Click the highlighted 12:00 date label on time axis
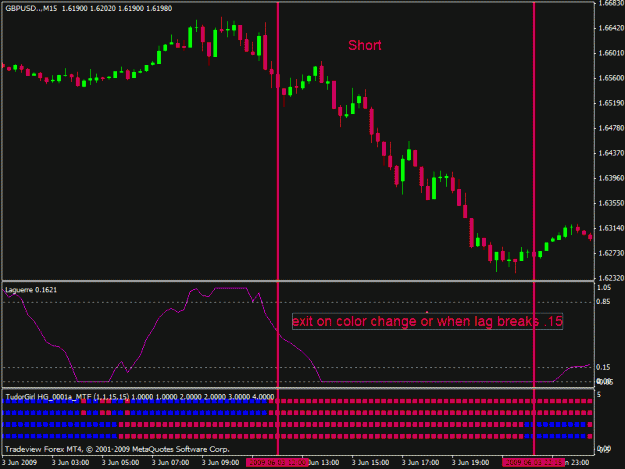The height and width of the screenshot is (469, 625). pyautogui.click(x=277, y=462)
